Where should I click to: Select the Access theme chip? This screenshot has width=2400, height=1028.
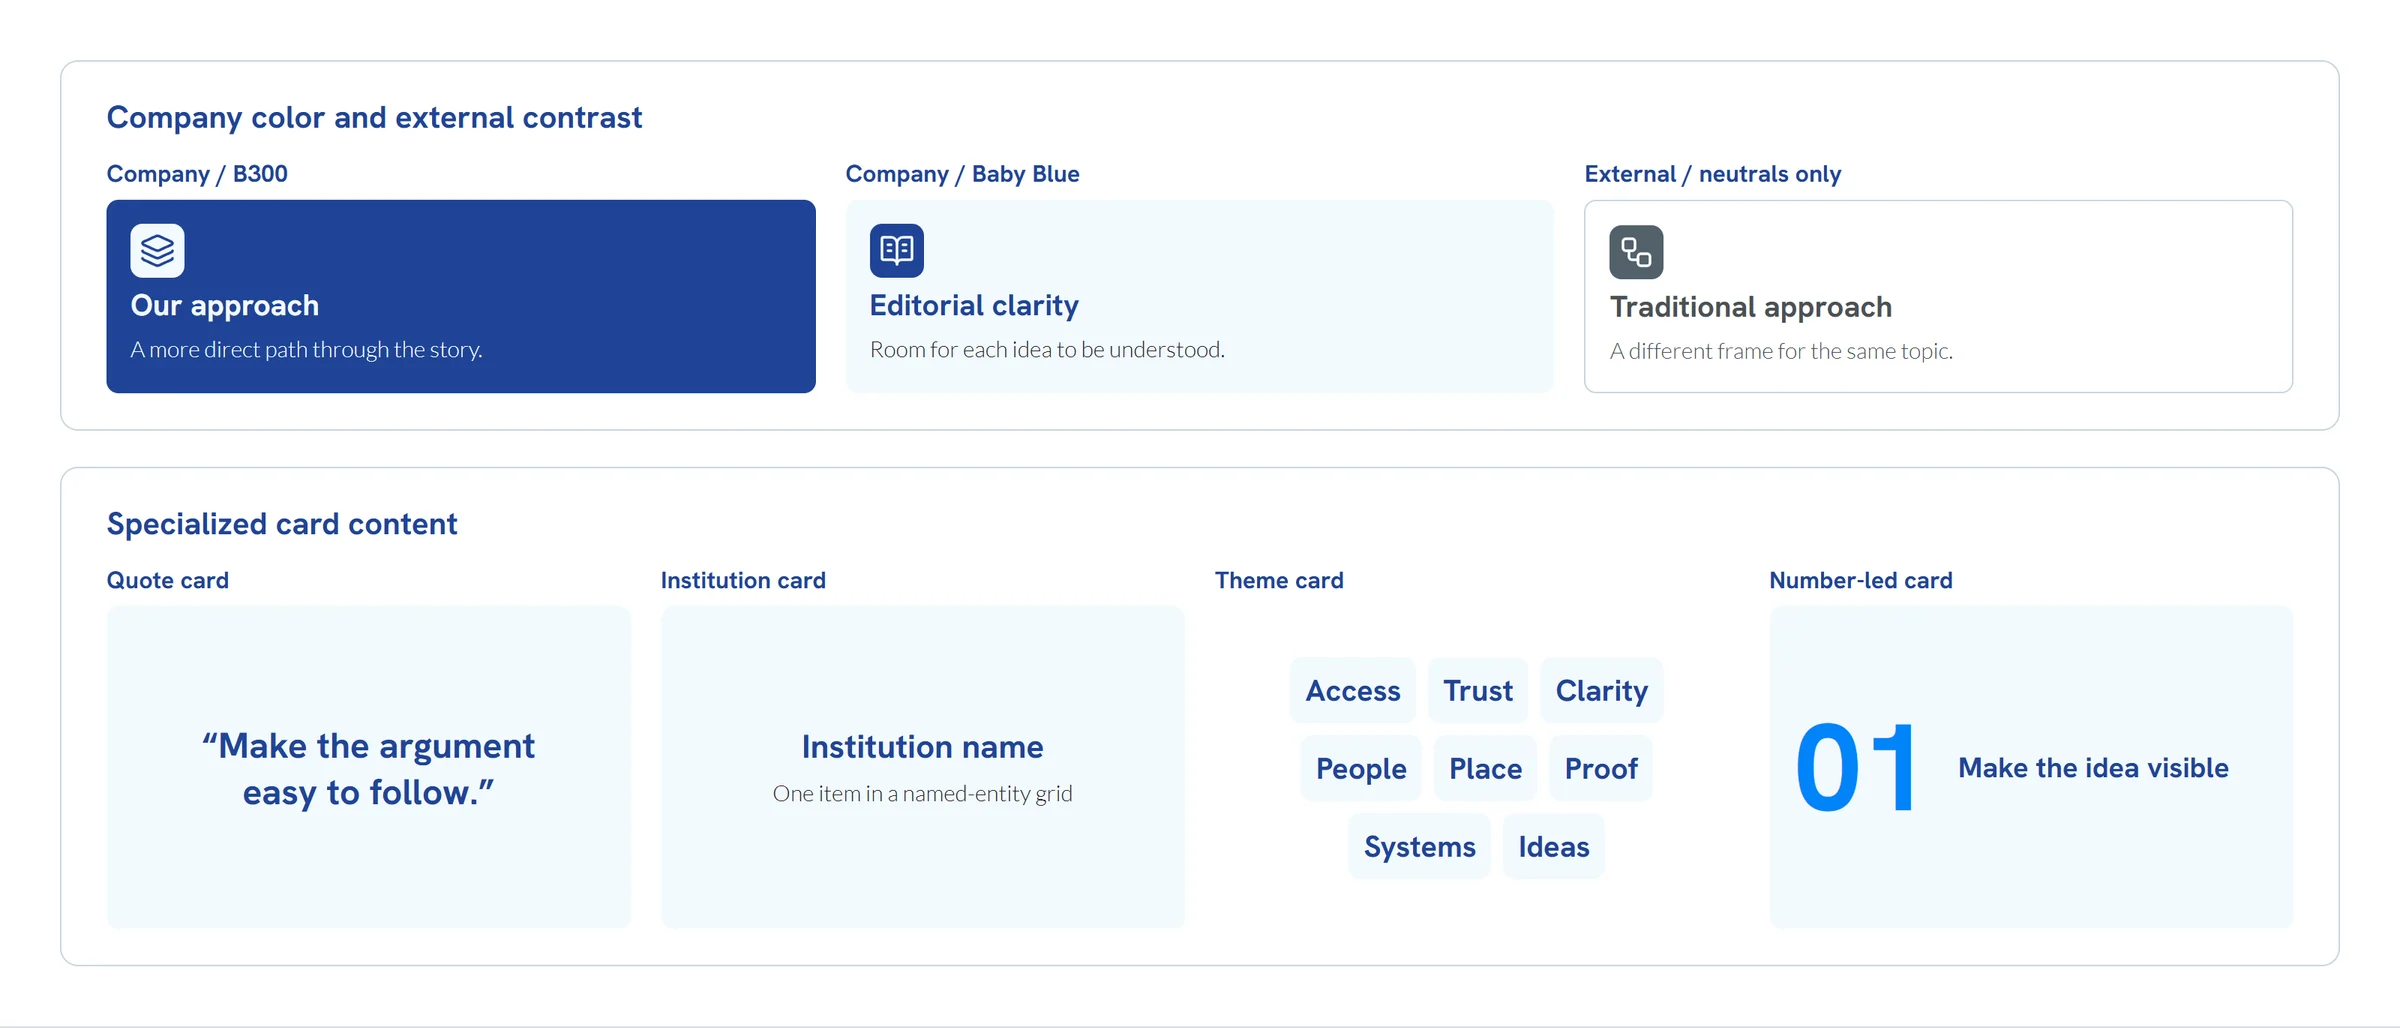[1353, 690]
